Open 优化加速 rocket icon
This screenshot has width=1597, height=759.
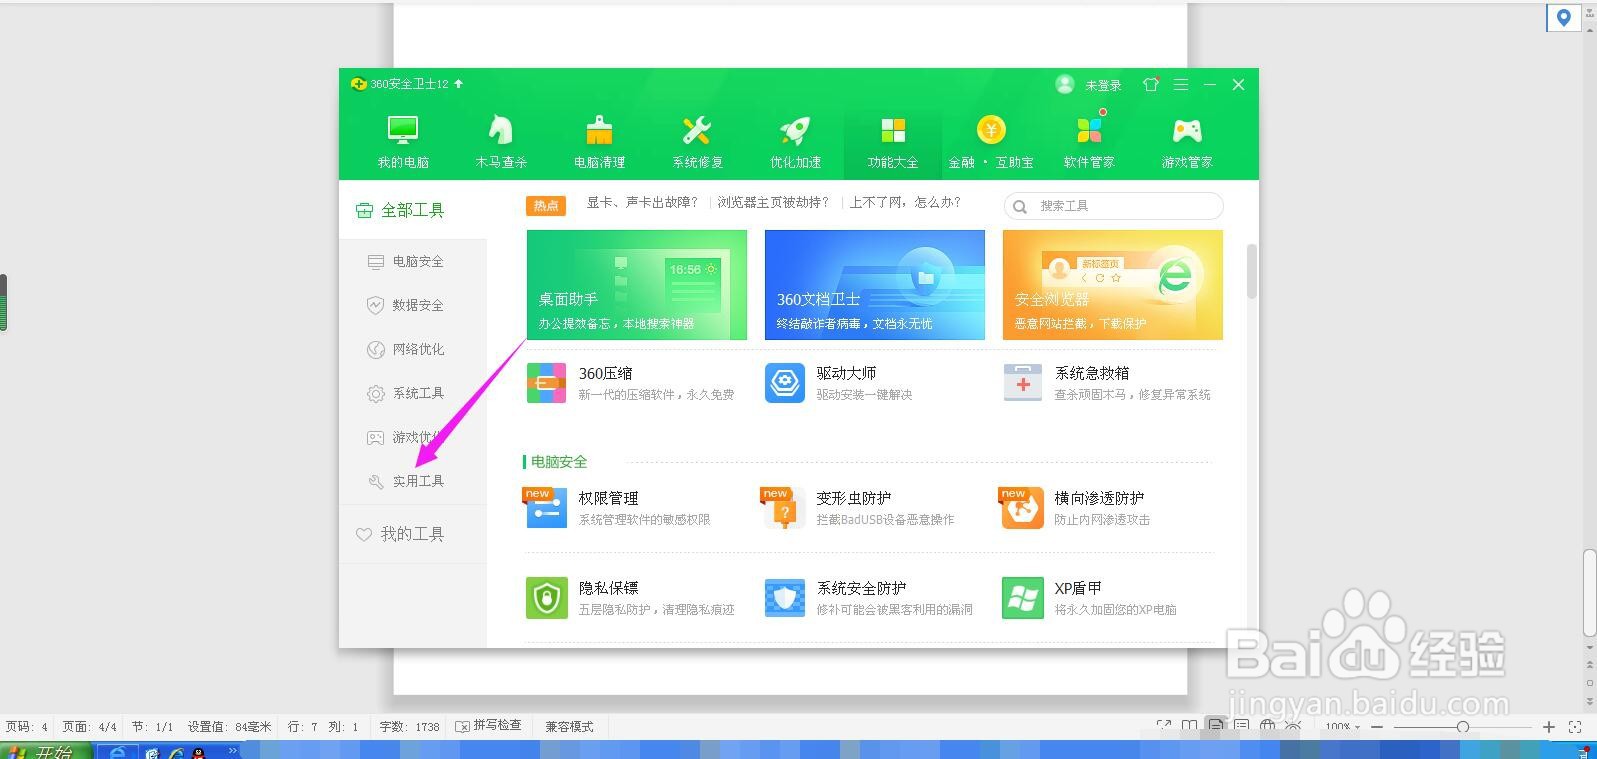pyautogui.click(x=795, y=131)
